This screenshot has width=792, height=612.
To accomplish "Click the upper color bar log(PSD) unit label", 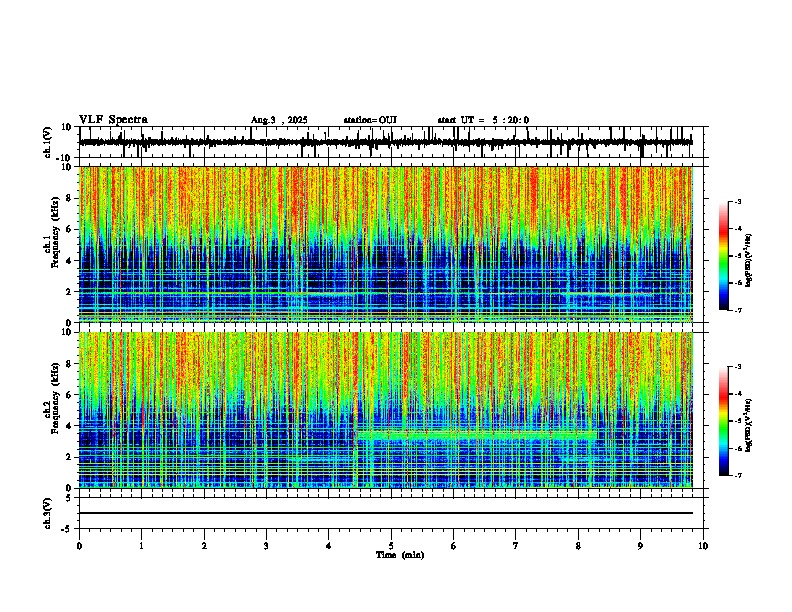I will [749, 260].
